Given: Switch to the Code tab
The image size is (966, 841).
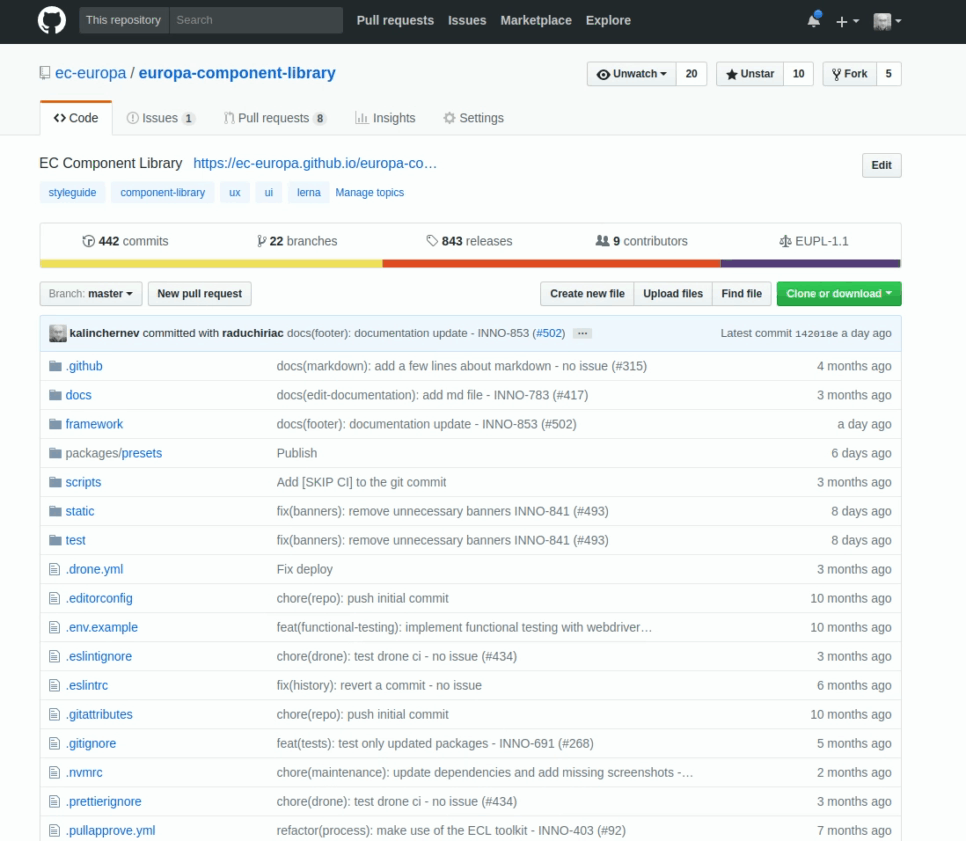Looking at the screenshot, I should [76, 118].
